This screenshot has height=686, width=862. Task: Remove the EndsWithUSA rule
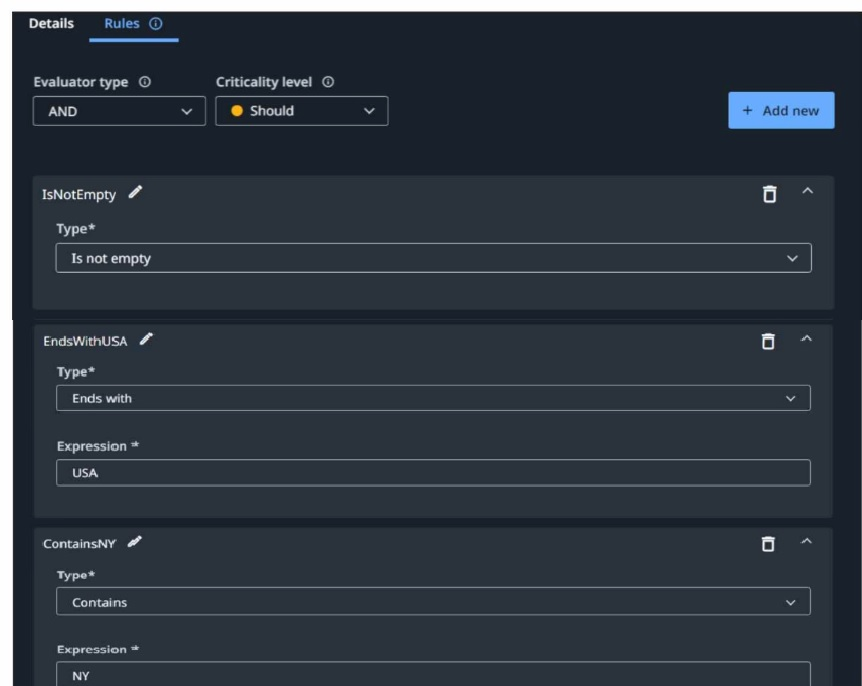point(769,339)
